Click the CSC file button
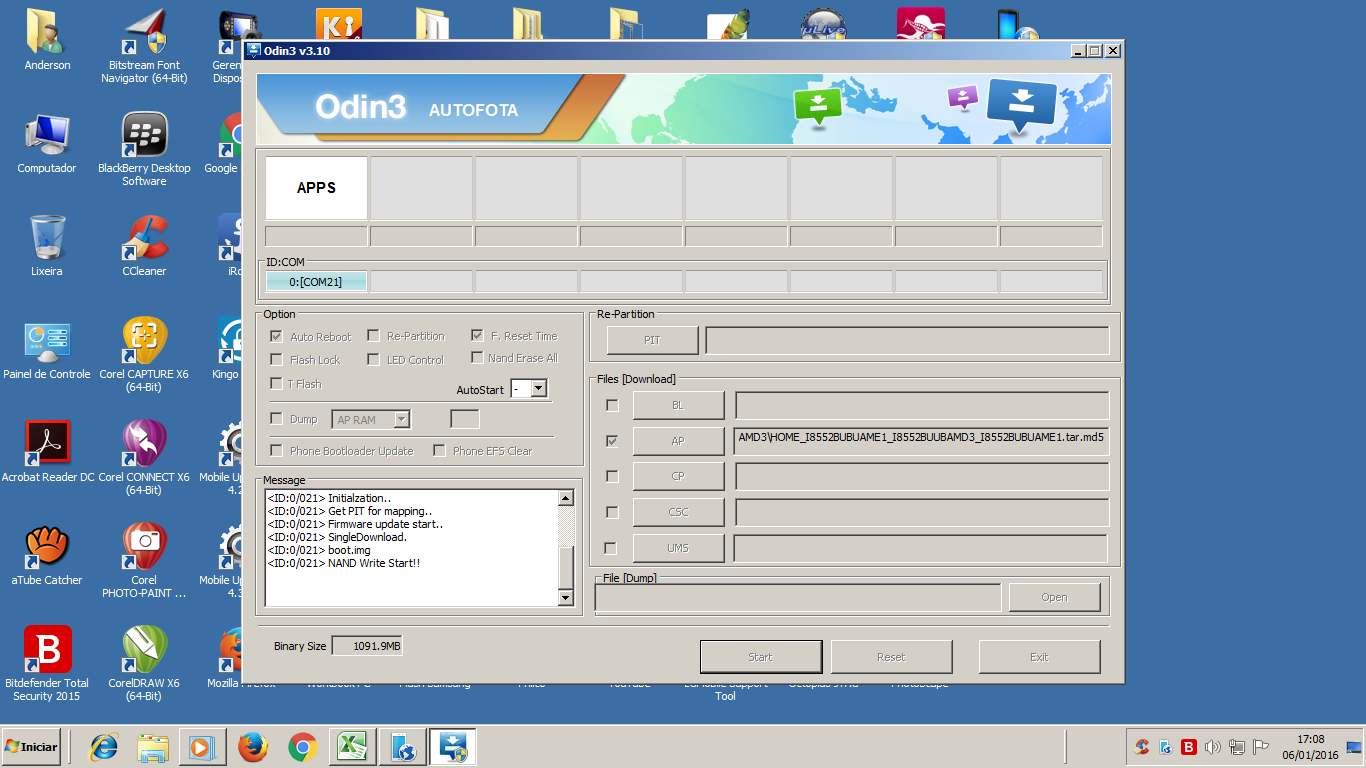 678,512
